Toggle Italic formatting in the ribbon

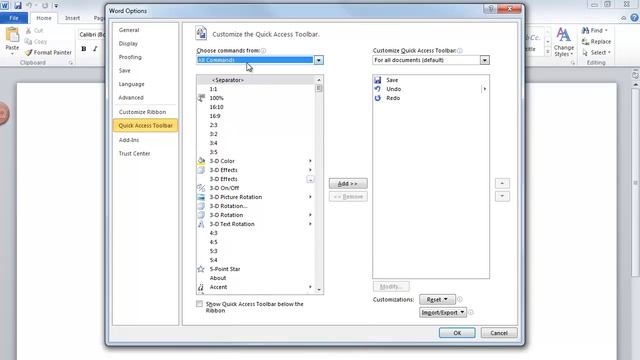click(95, 49)
